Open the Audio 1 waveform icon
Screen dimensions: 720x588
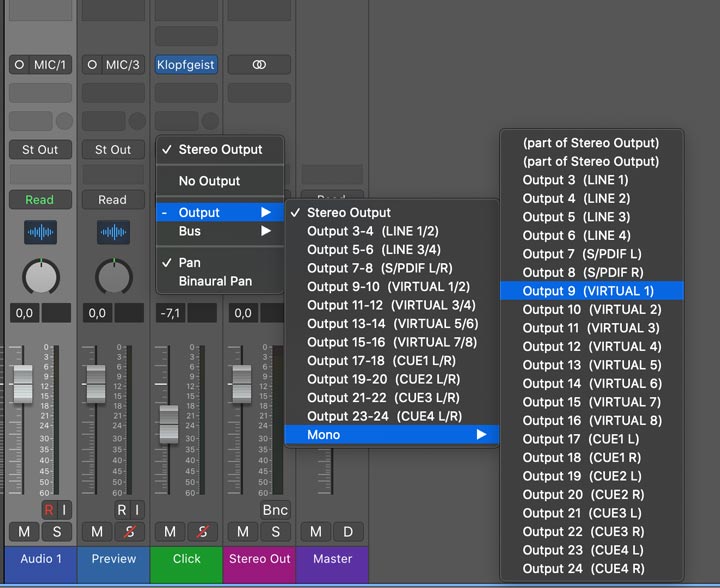tap(40, 232)
